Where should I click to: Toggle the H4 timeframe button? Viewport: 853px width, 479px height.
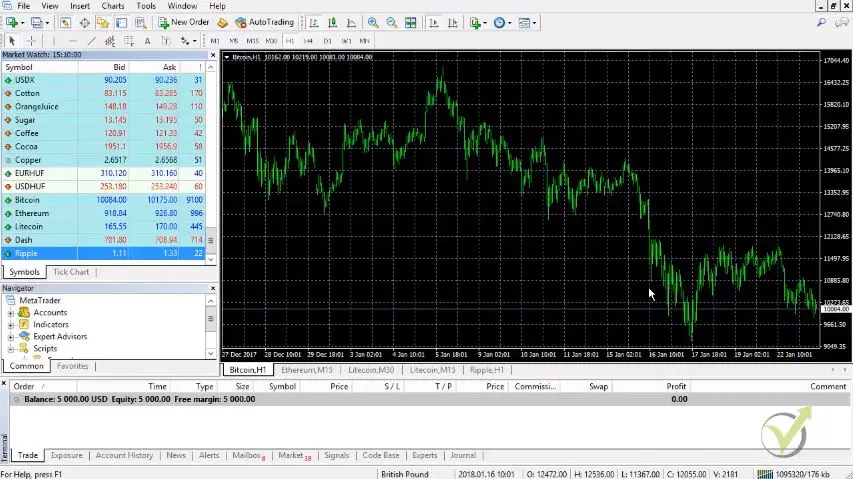point(308,41)
